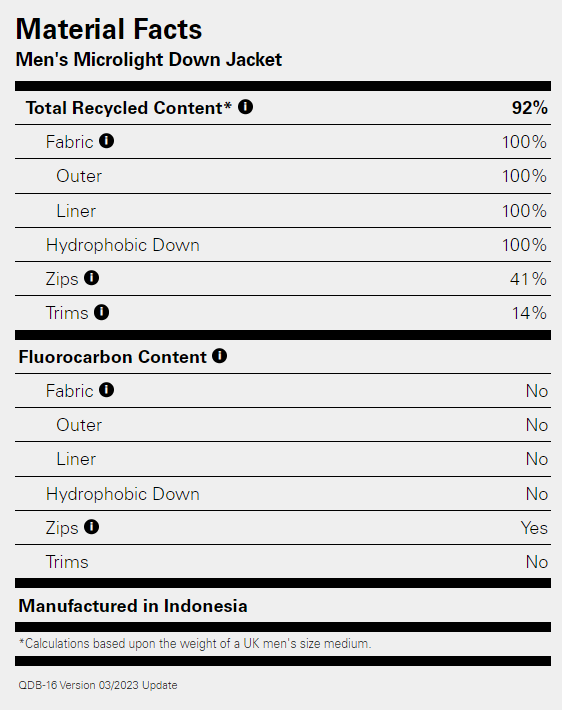Image resolution: width=562 pixels, height=710 pixels.
Task: Click the 92% total recycled value
Action: point(529,108)
